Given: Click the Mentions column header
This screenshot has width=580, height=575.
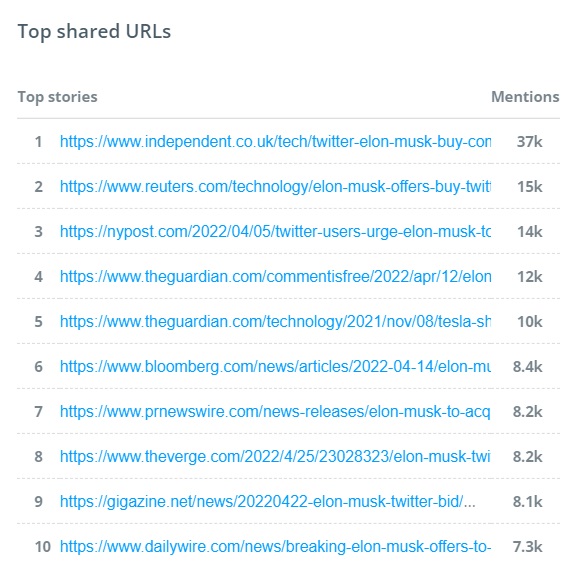Looking at the screenshot, I should pos(525,97).
